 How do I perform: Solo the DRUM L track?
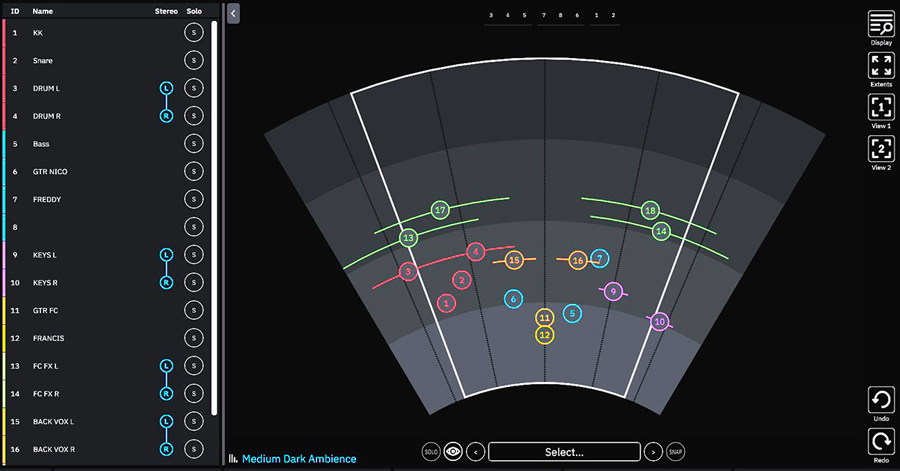(x=194, y=88)
